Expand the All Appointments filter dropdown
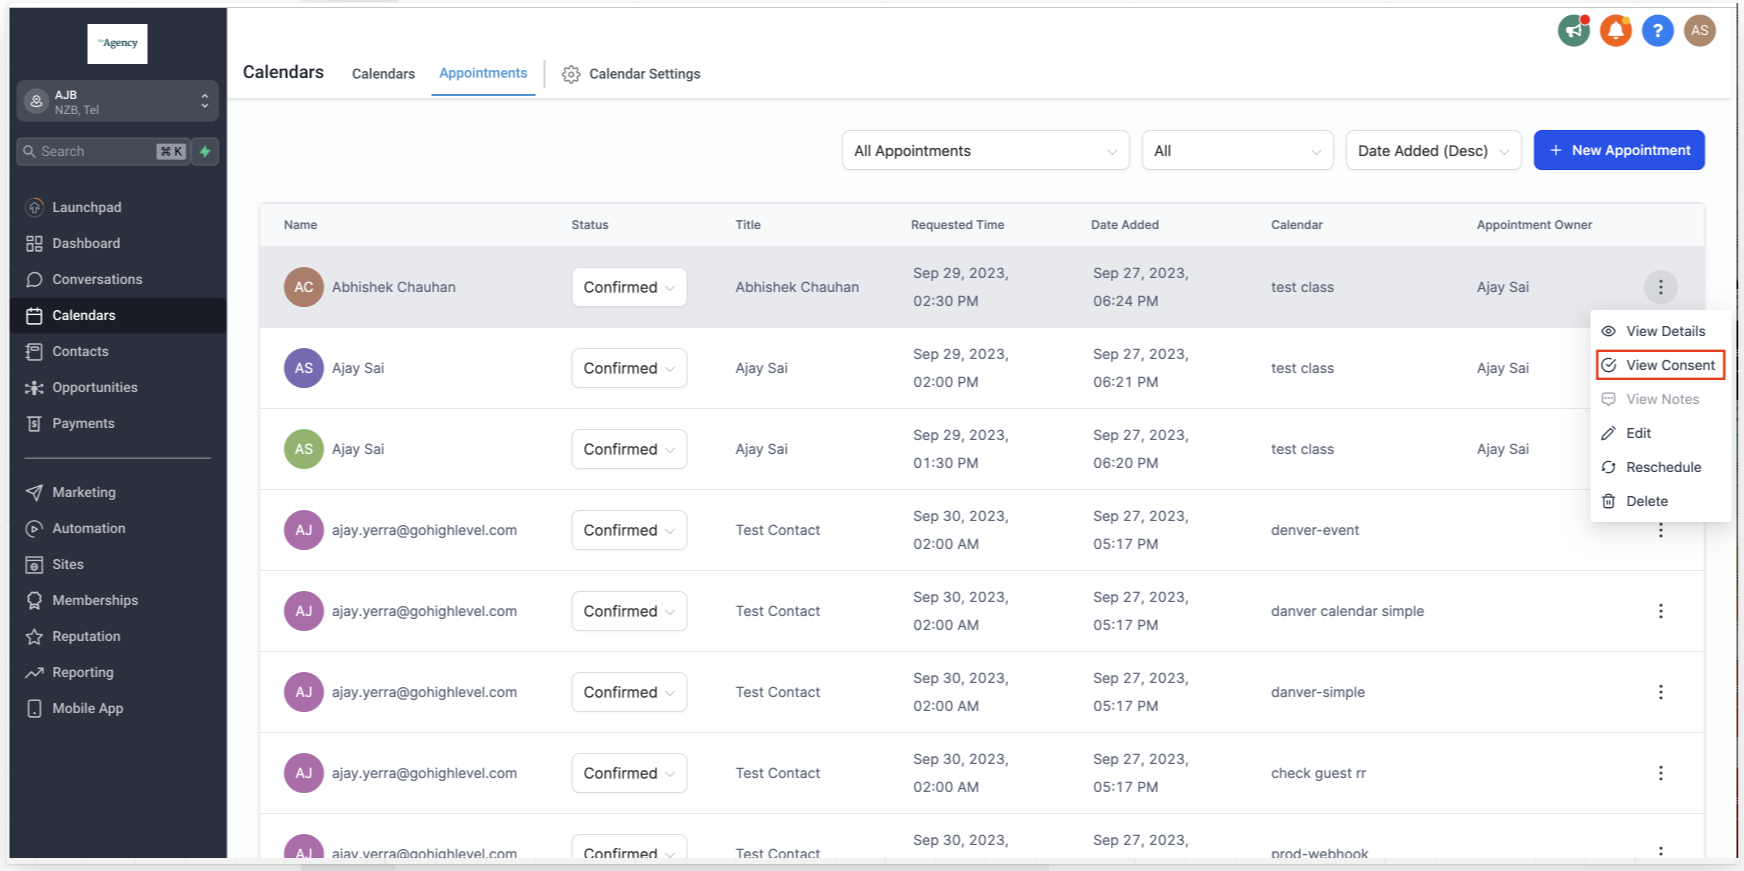The width and height of the screenshot is (1744, 871). pos(985,151)
